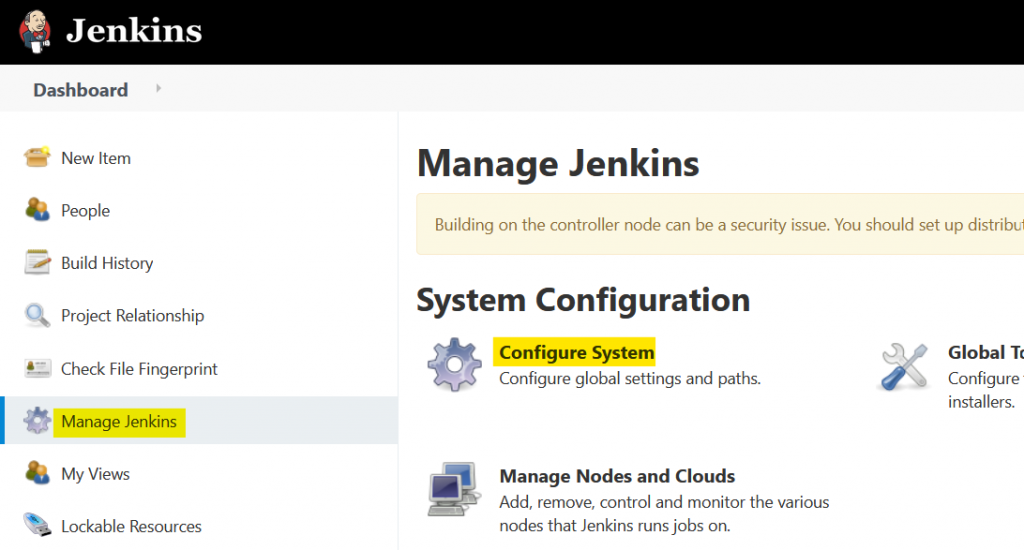
Task: Open My Views link
Action: (x=95, y=474)
